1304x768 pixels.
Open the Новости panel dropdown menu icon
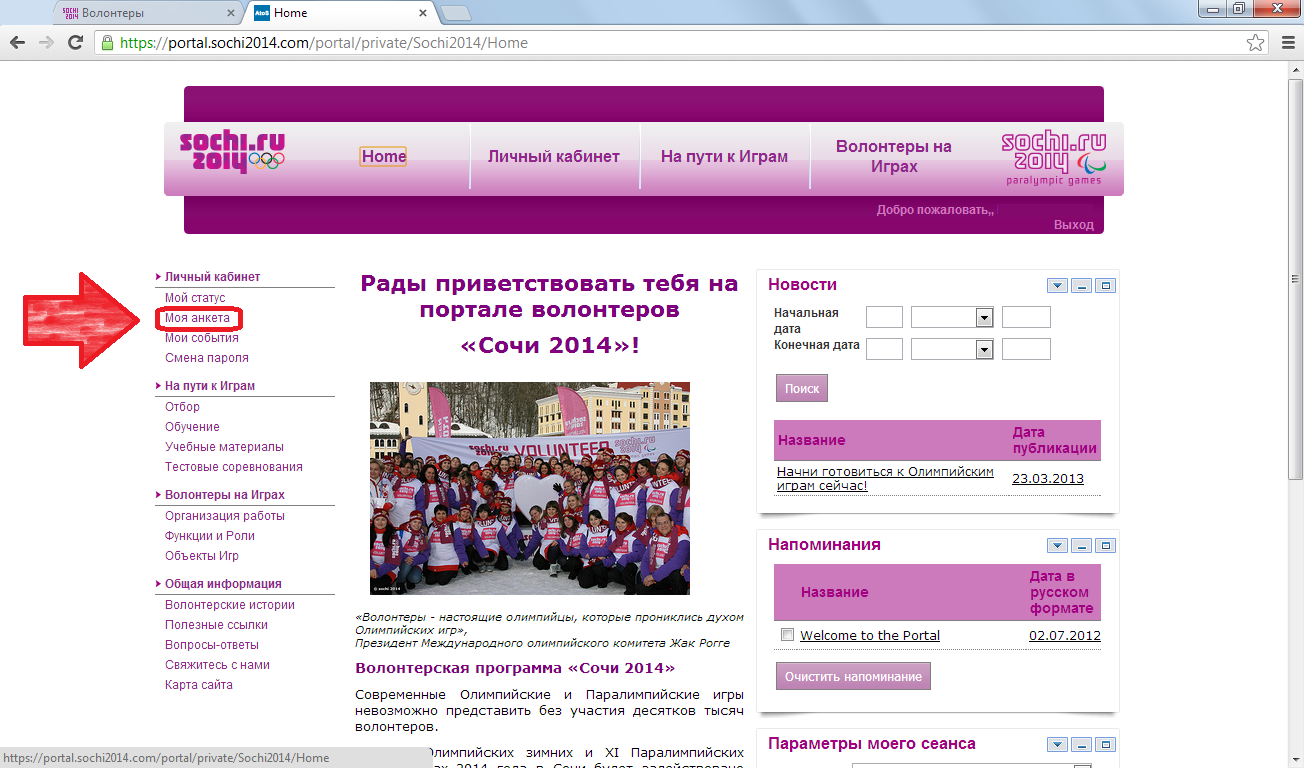tap(1058, 286)
